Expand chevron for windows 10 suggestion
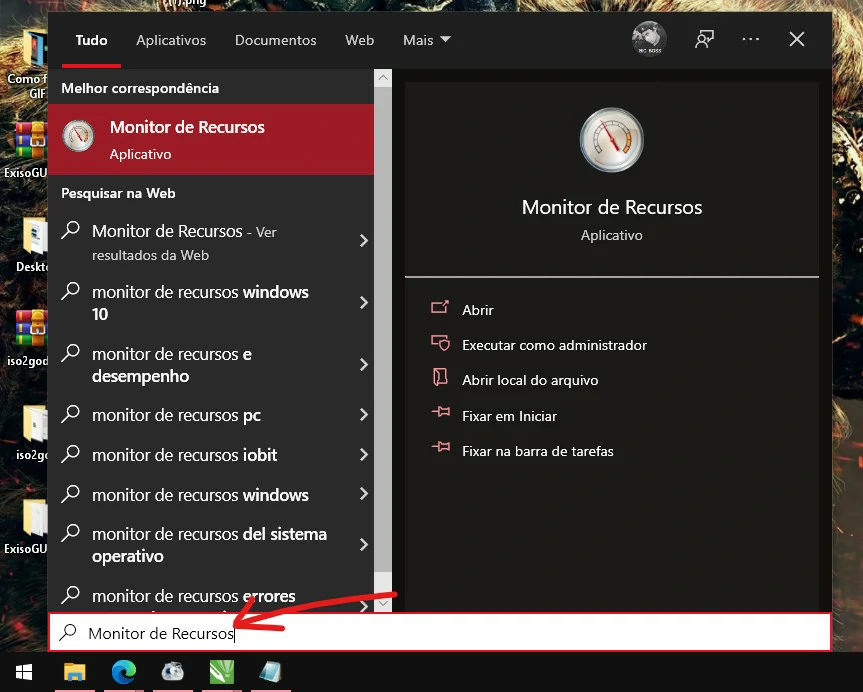Image resolution: width=863 pixels, height=692 pixels. 363,302
